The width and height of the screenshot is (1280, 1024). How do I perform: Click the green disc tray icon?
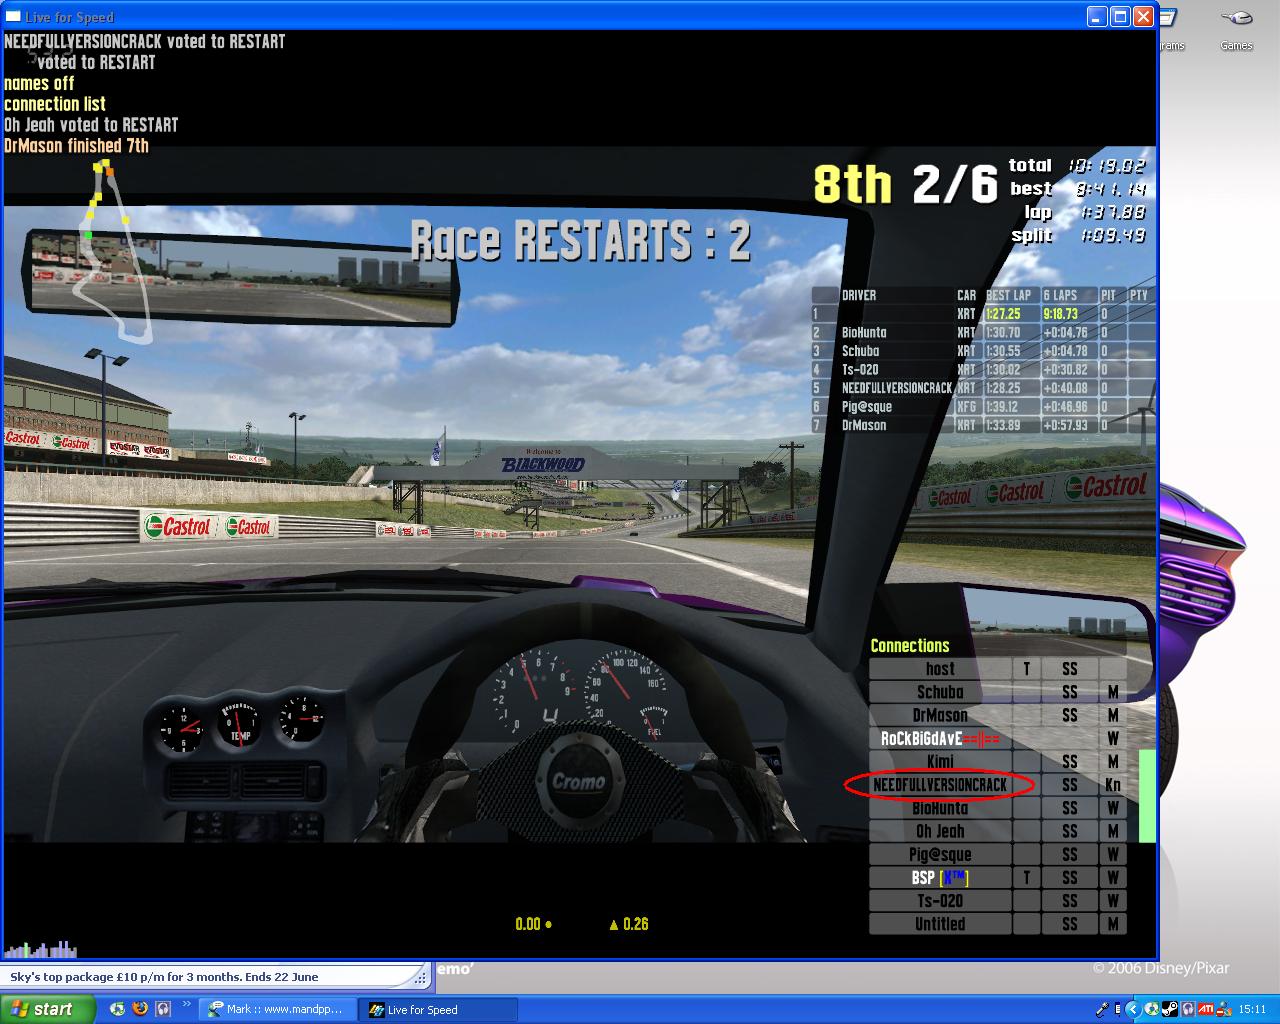[x=1151, y=1009]
